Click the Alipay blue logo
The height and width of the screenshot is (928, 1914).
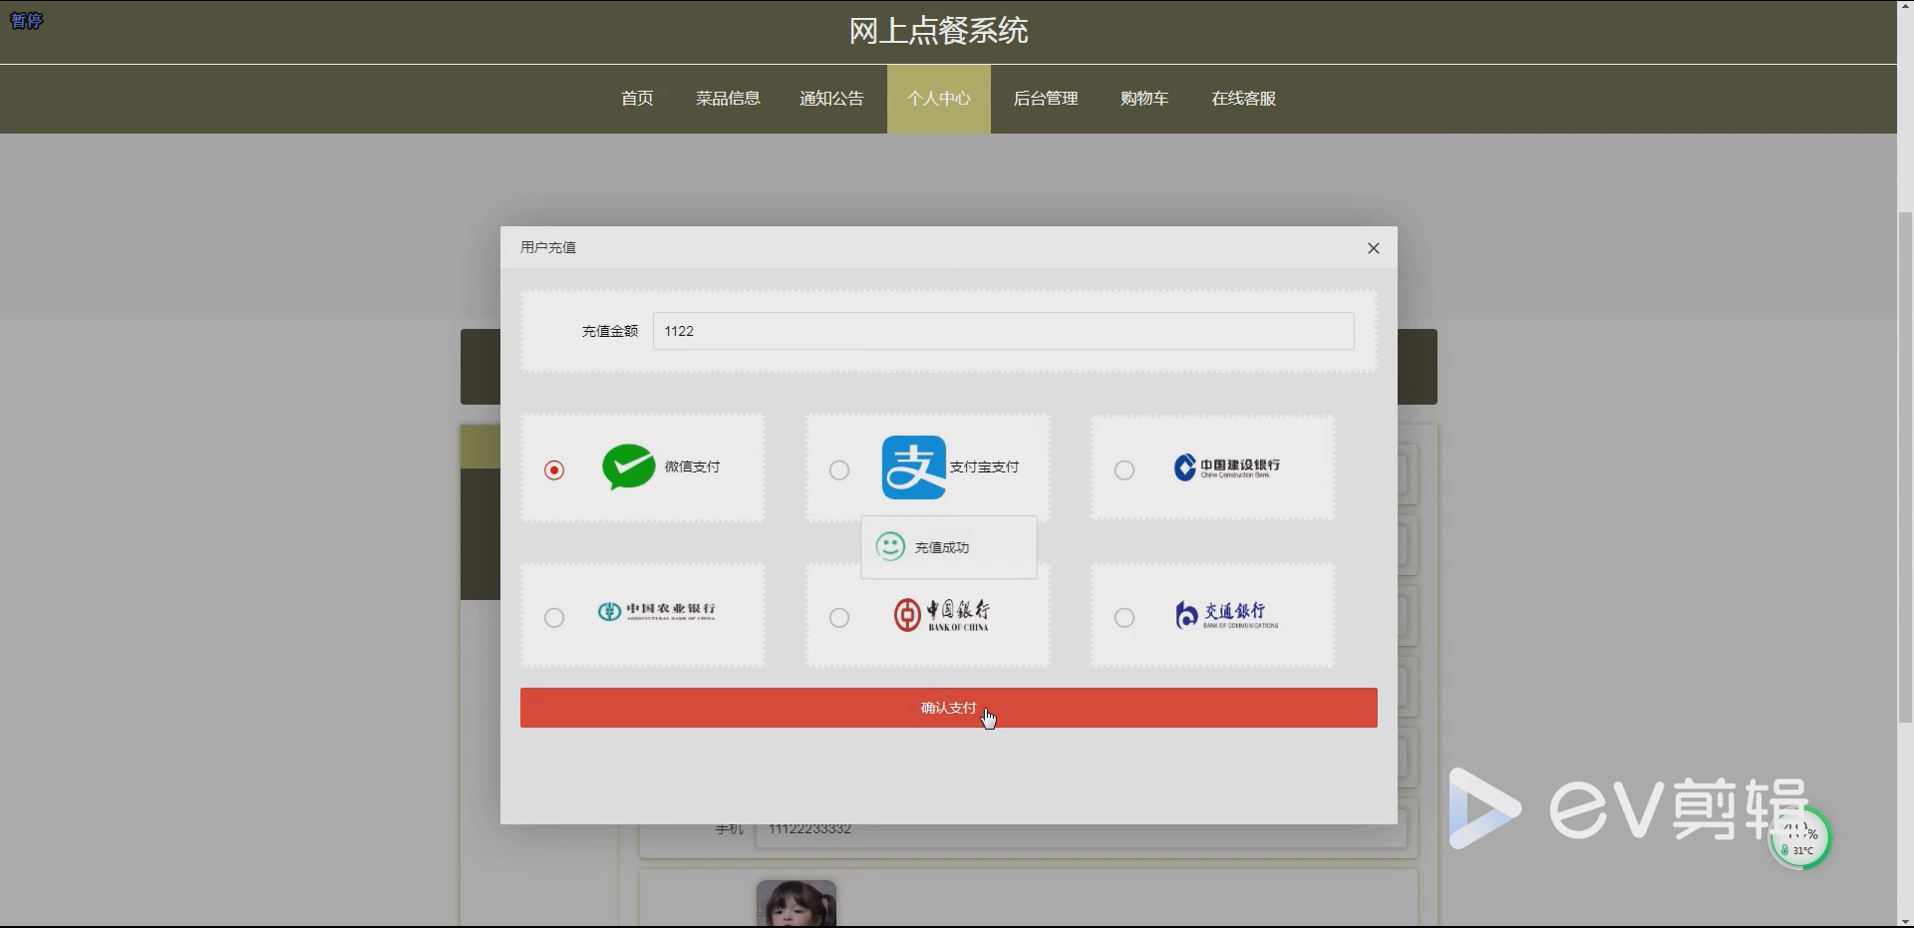click(913, 467)
